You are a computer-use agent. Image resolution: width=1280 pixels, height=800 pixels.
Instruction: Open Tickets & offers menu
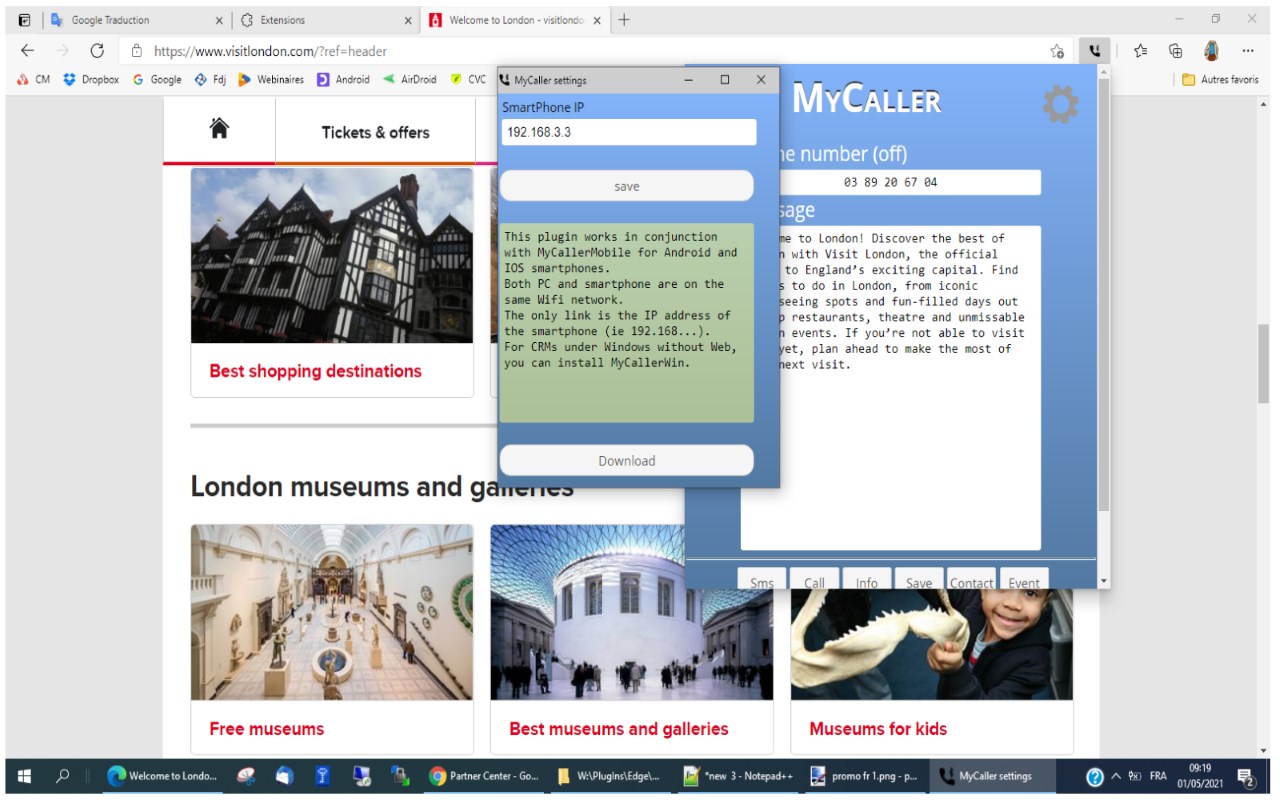point(375,132)
